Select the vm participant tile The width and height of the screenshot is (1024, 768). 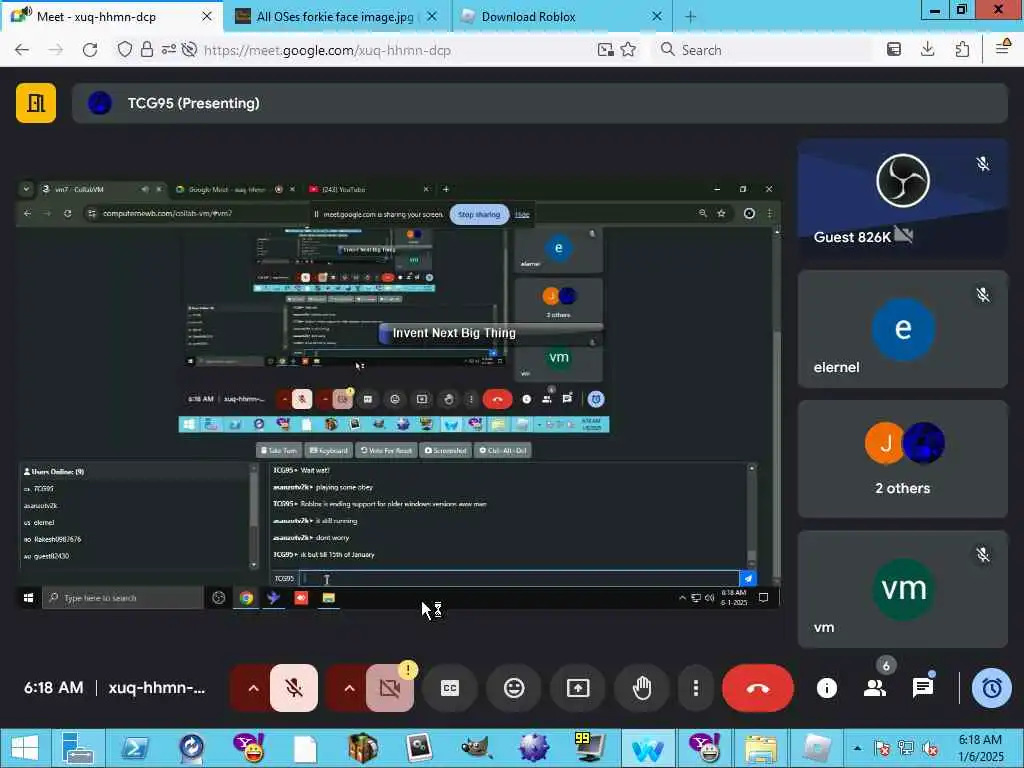pos(903,589)
